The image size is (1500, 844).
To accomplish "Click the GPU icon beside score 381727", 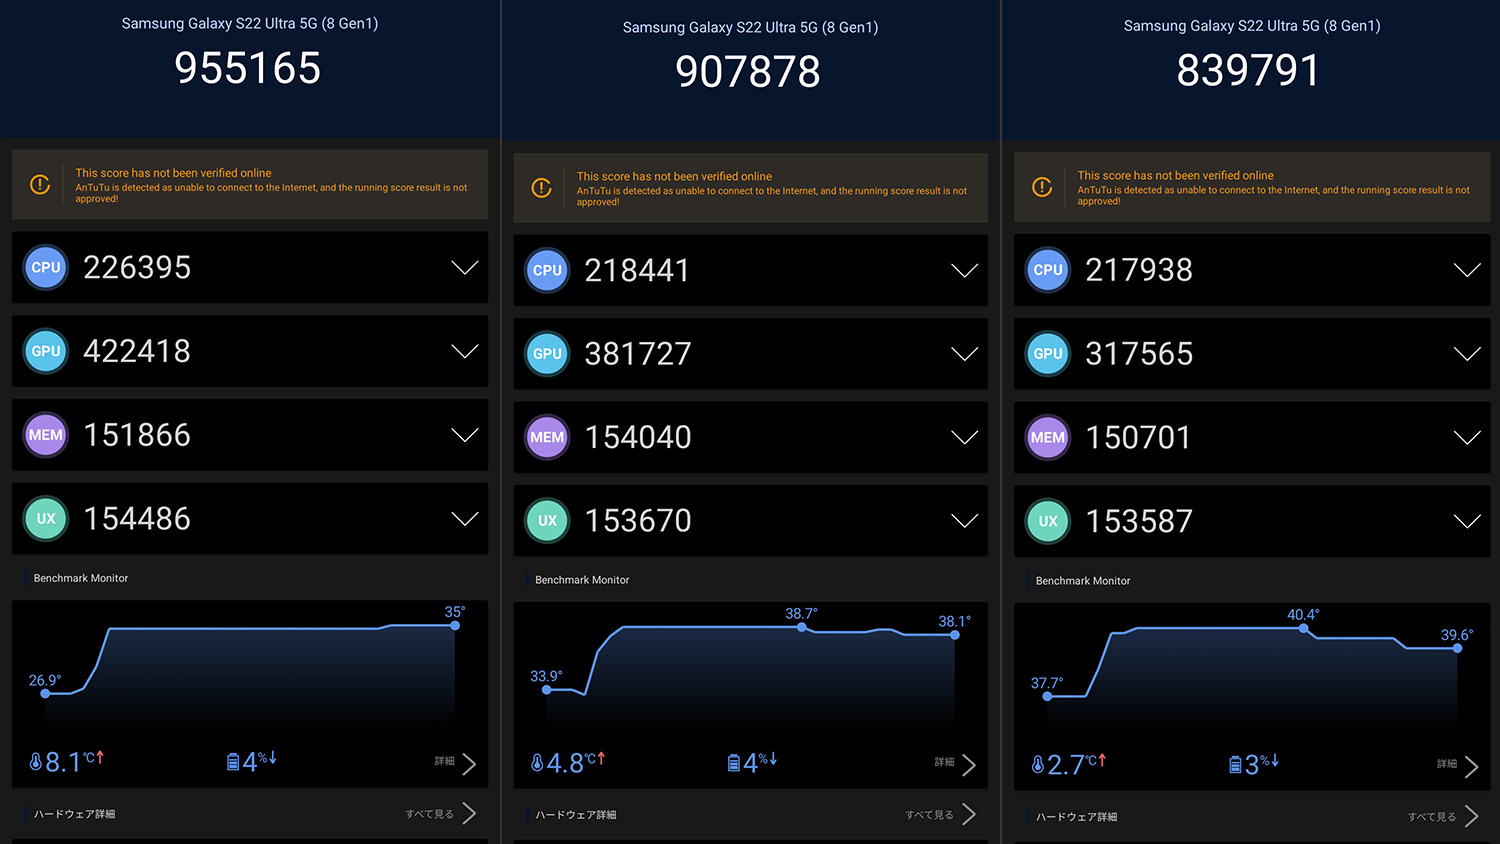I will [x=547, y=354].
